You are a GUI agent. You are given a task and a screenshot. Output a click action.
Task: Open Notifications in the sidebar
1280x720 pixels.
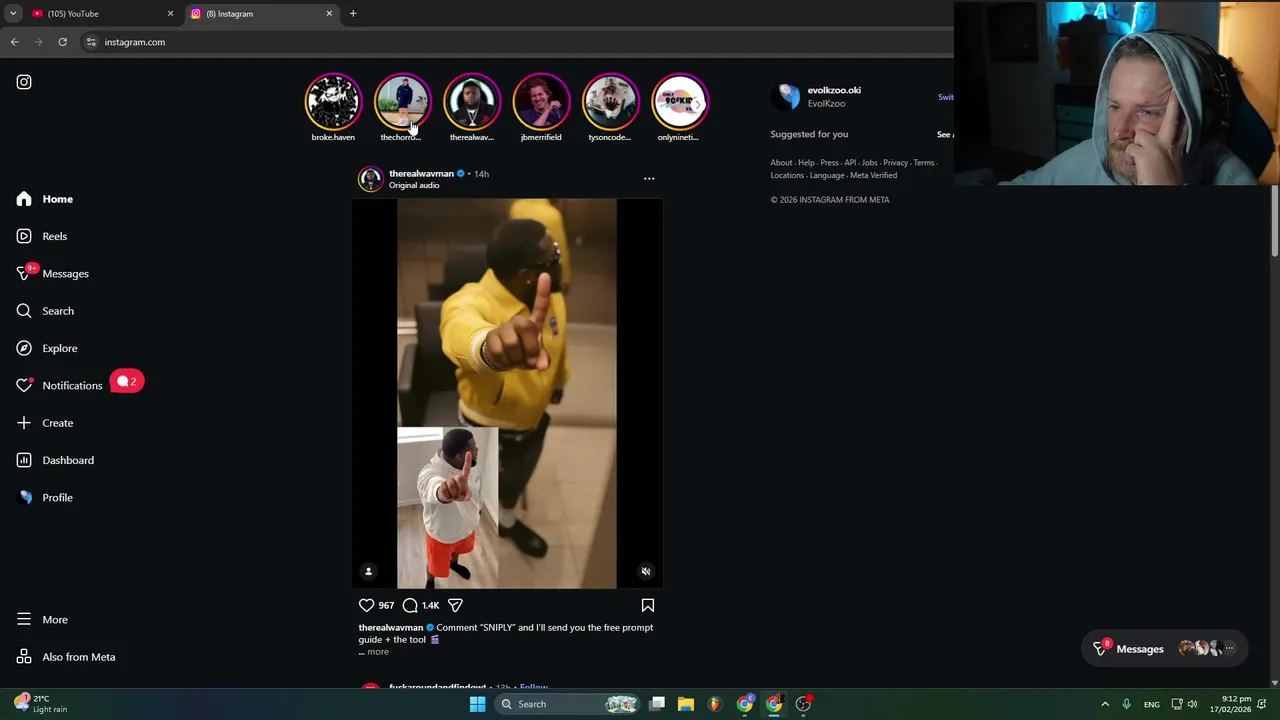tap(60, 385)
